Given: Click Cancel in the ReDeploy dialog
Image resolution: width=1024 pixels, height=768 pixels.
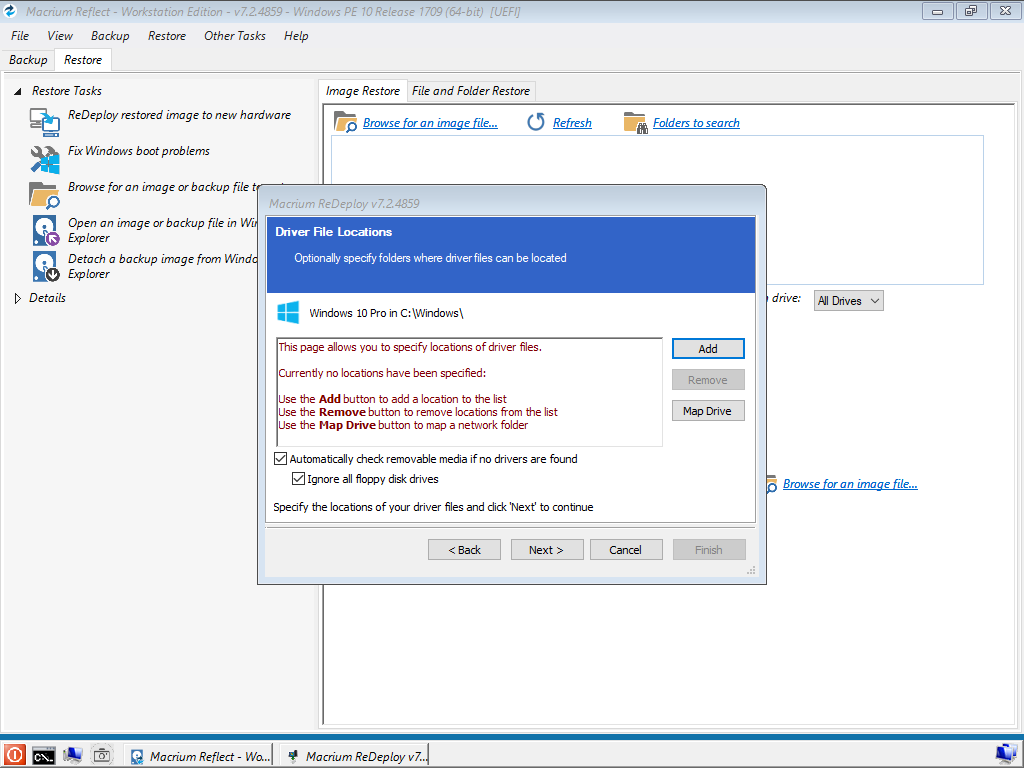Looking at the screenshot, I should [x=626, y=550].
